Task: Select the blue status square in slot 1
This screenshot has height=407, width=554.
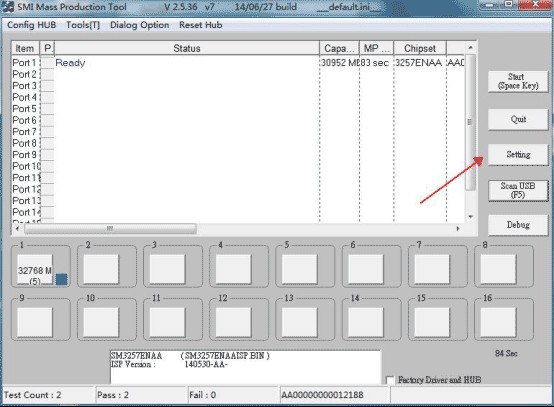Action: (61, 279)
